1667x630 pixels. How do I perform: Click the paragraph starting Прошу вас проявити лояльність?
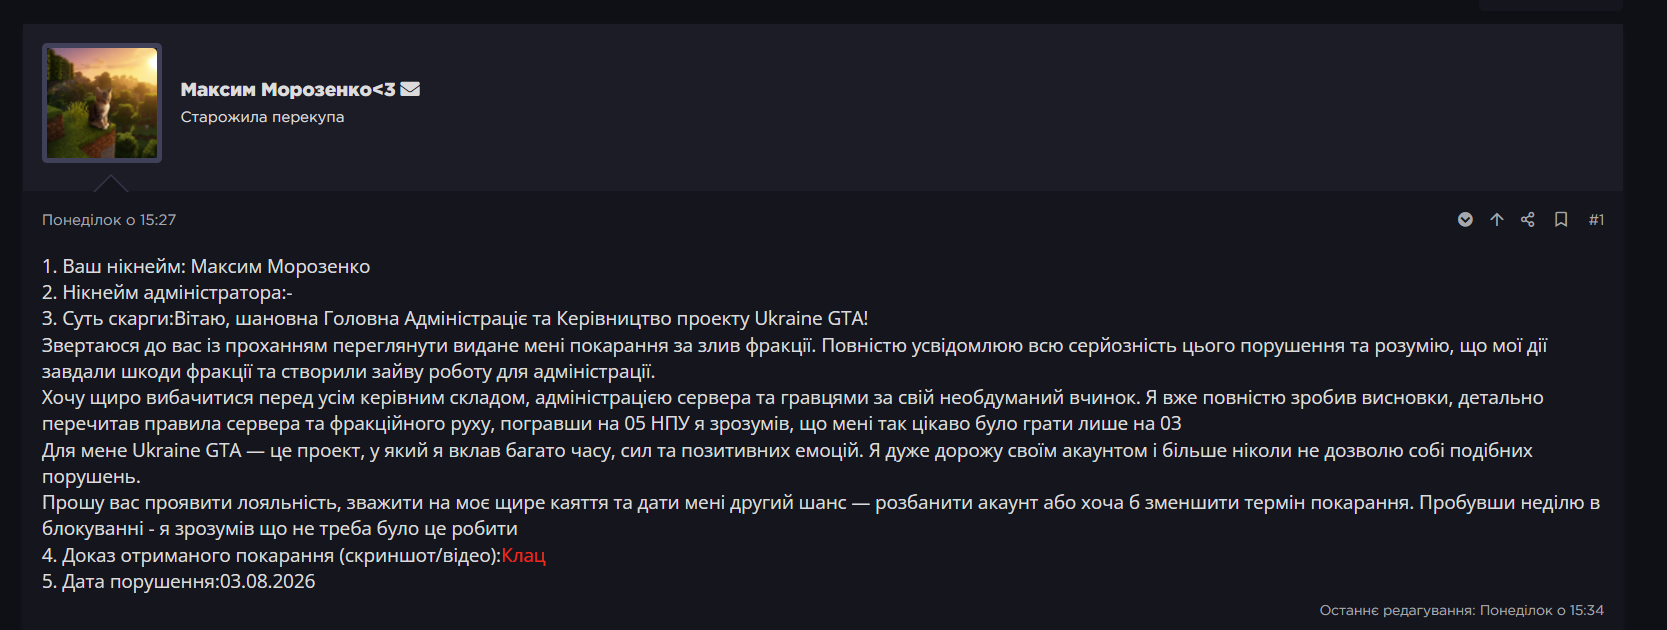(820, 515)
